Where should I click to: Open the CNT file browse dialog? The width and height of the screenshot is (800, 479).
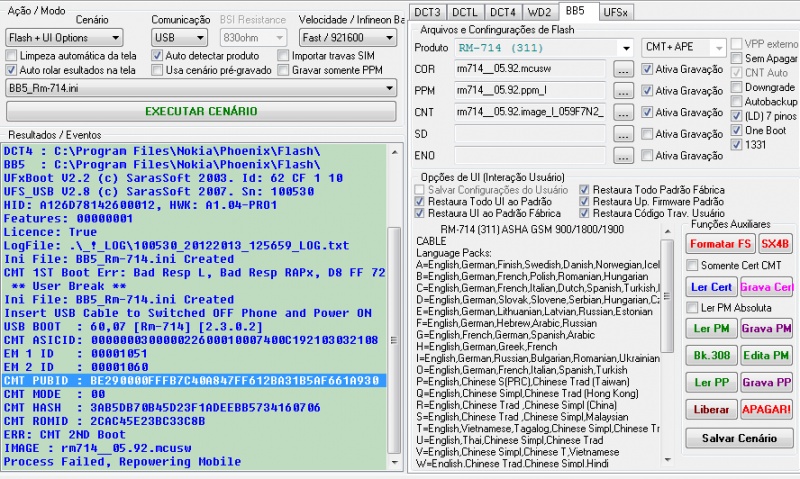coord(622,112)
